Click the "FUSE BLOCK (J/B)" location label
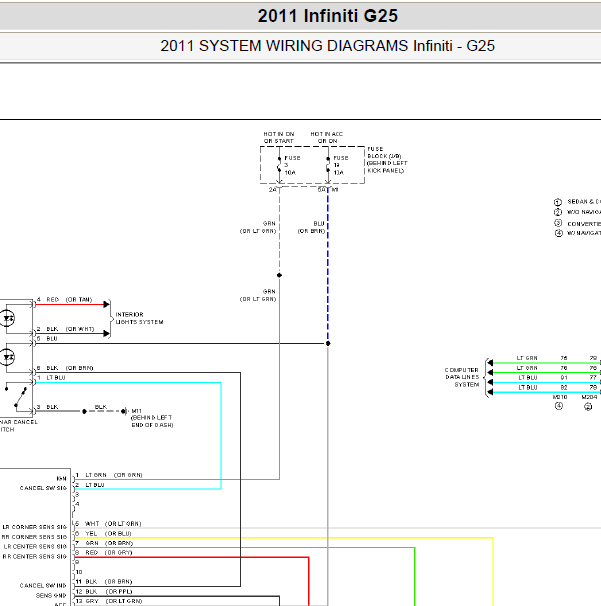Image resolution: width=601 pixels, height=606 pixels. [x=387, y=160]
